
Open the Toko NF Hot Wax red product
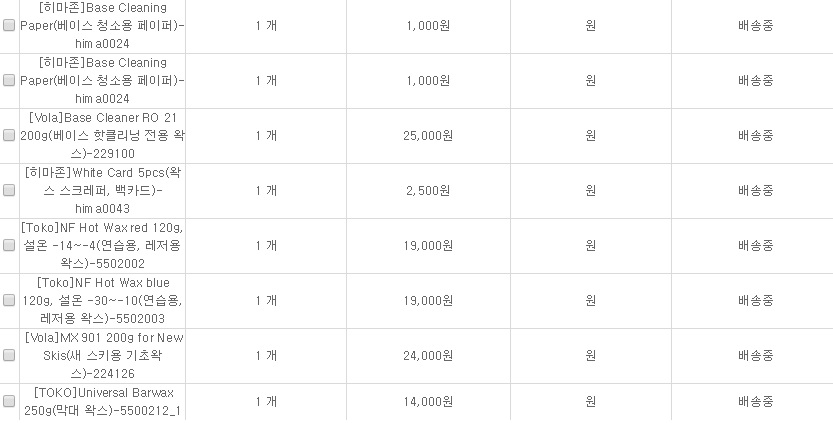[104, 246]
